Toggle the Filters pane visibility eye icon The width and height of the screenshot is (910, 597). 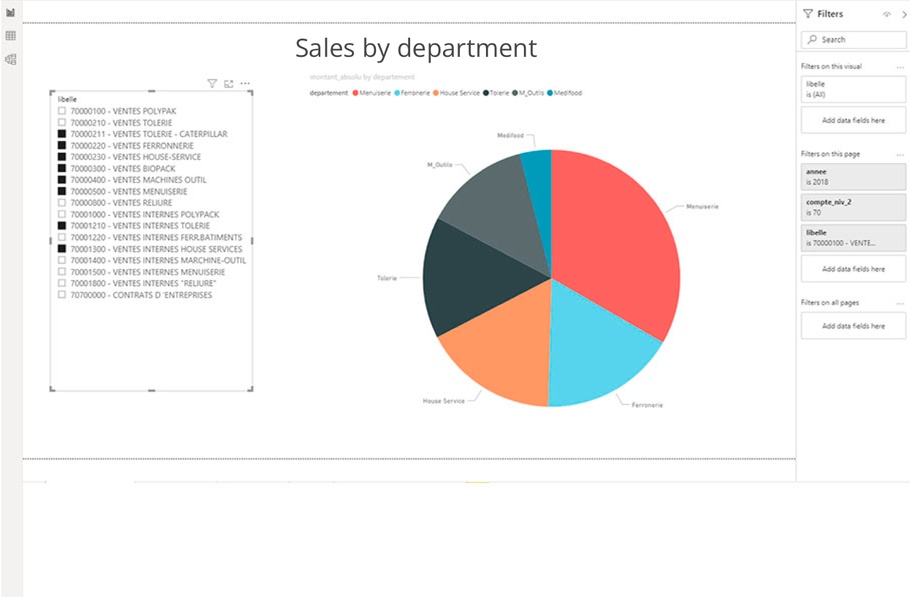click(886, 14)
